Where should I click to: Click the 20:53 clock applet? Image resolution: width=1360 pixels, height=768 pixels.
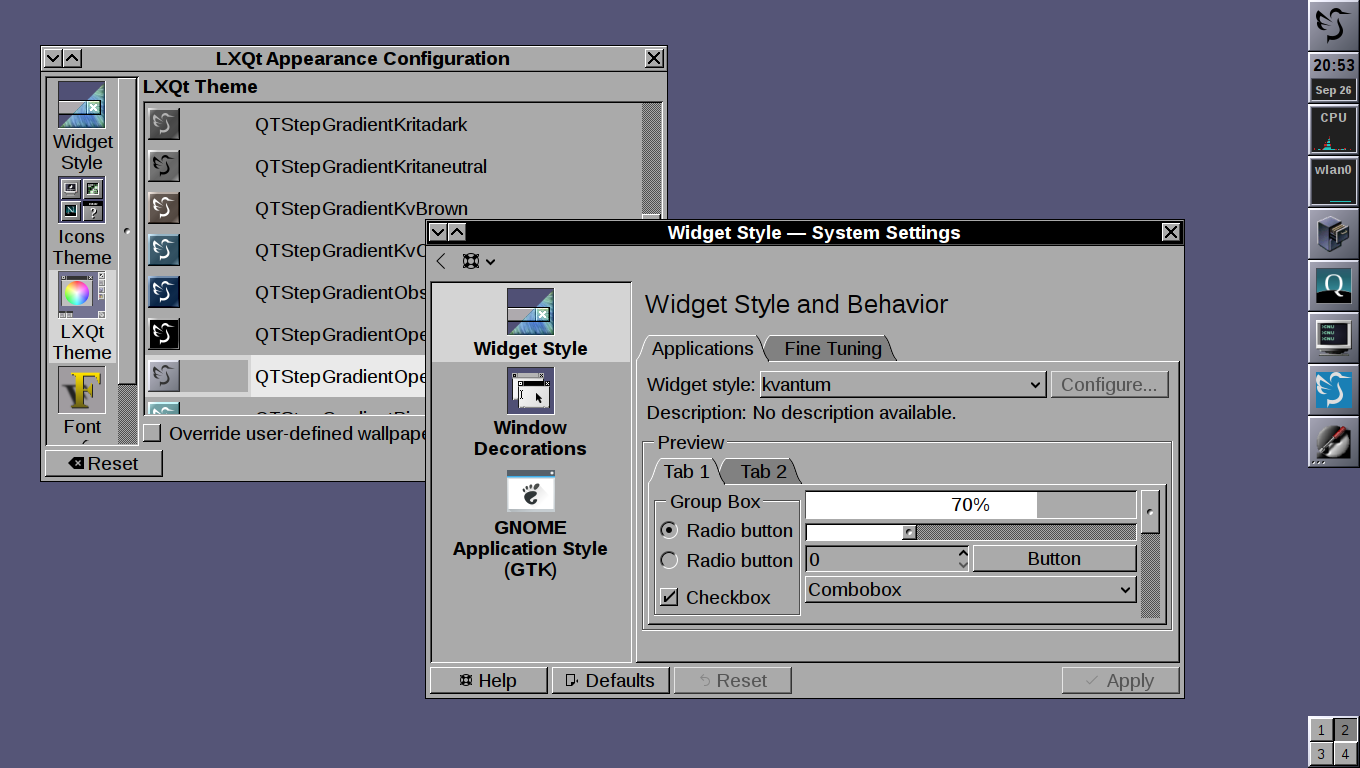coord(1333,66)
